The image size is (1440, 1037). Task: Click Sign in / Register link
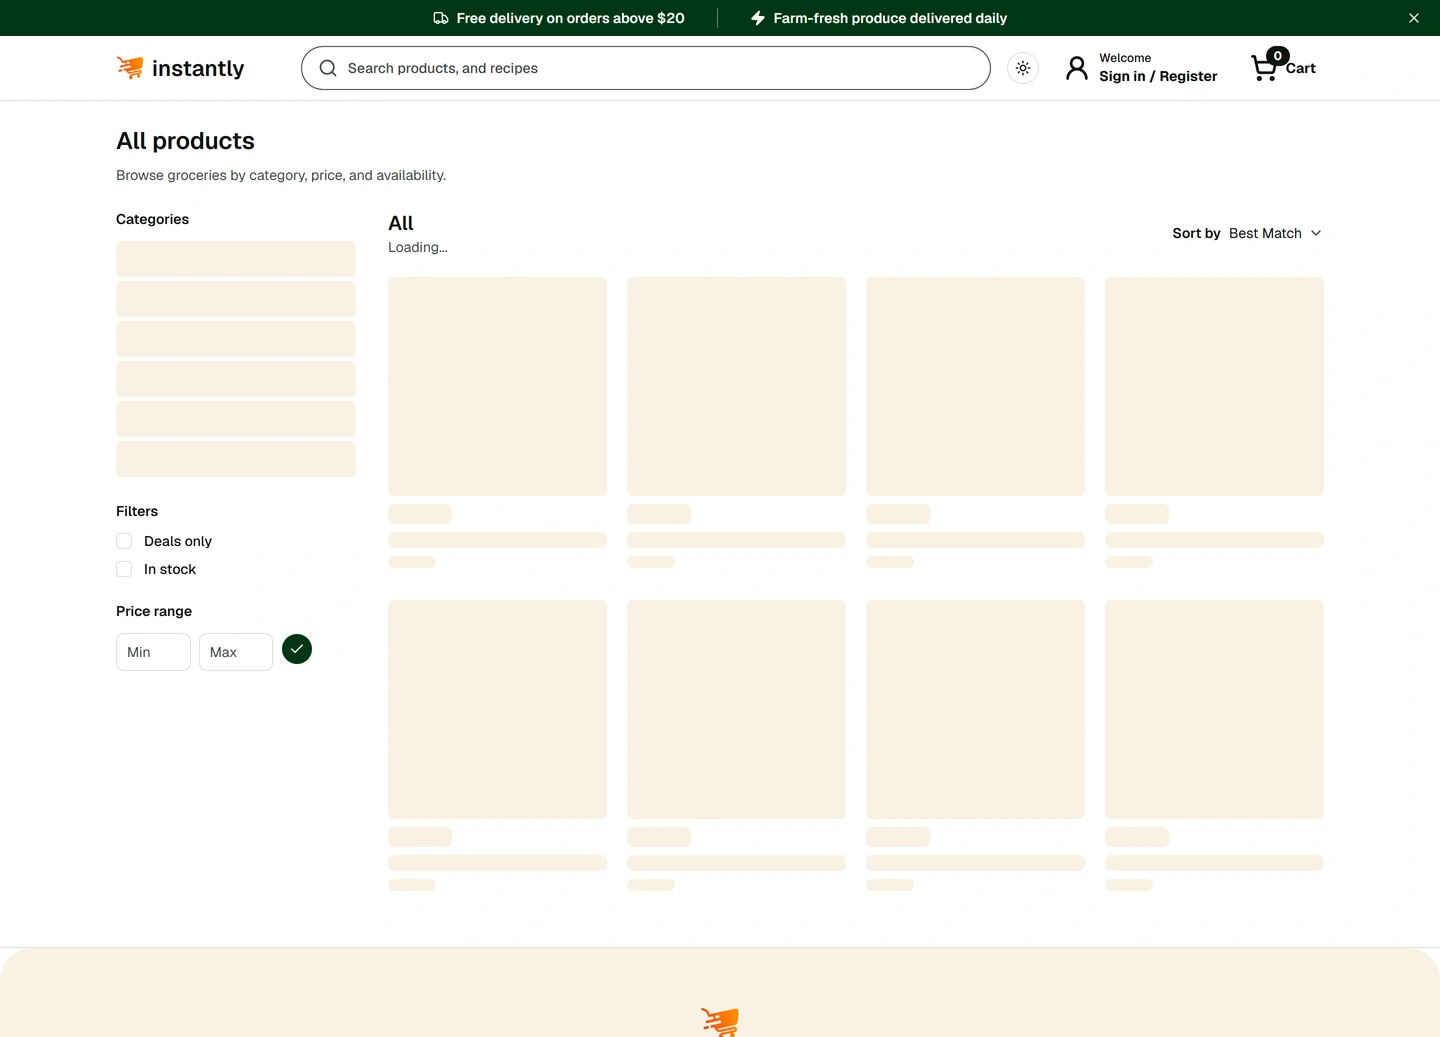point(1158,76)
